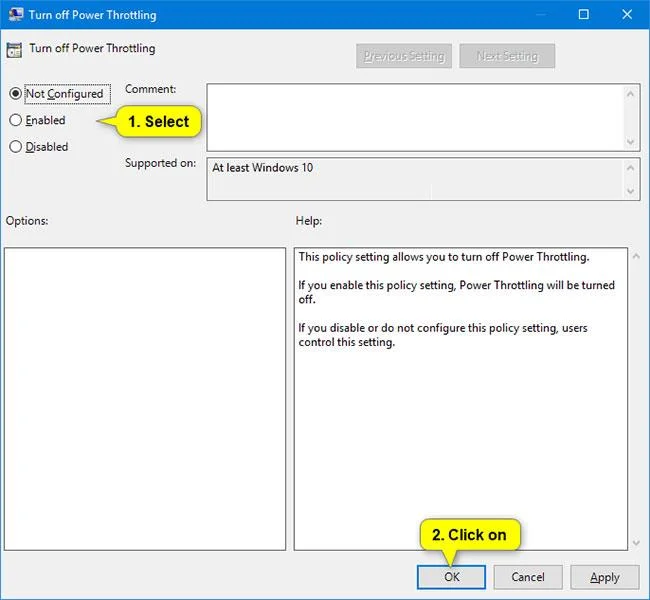Click the 'Help:' label
Image resolution: width=650 pixels, height=600 pixels.
pos(309,221)
